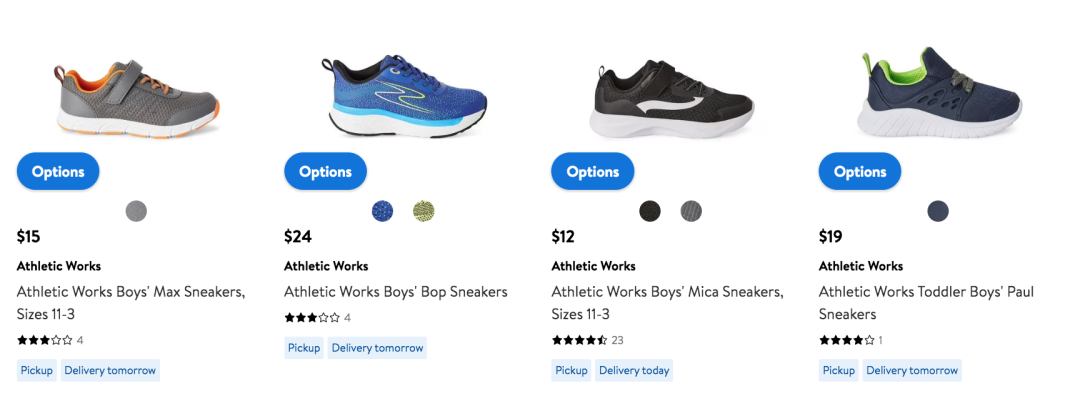Image resolution: width=1080 pixels, height=401 pixels.
Task: Select gray color swatch for Max Sneakers
Action: point(136,211)
